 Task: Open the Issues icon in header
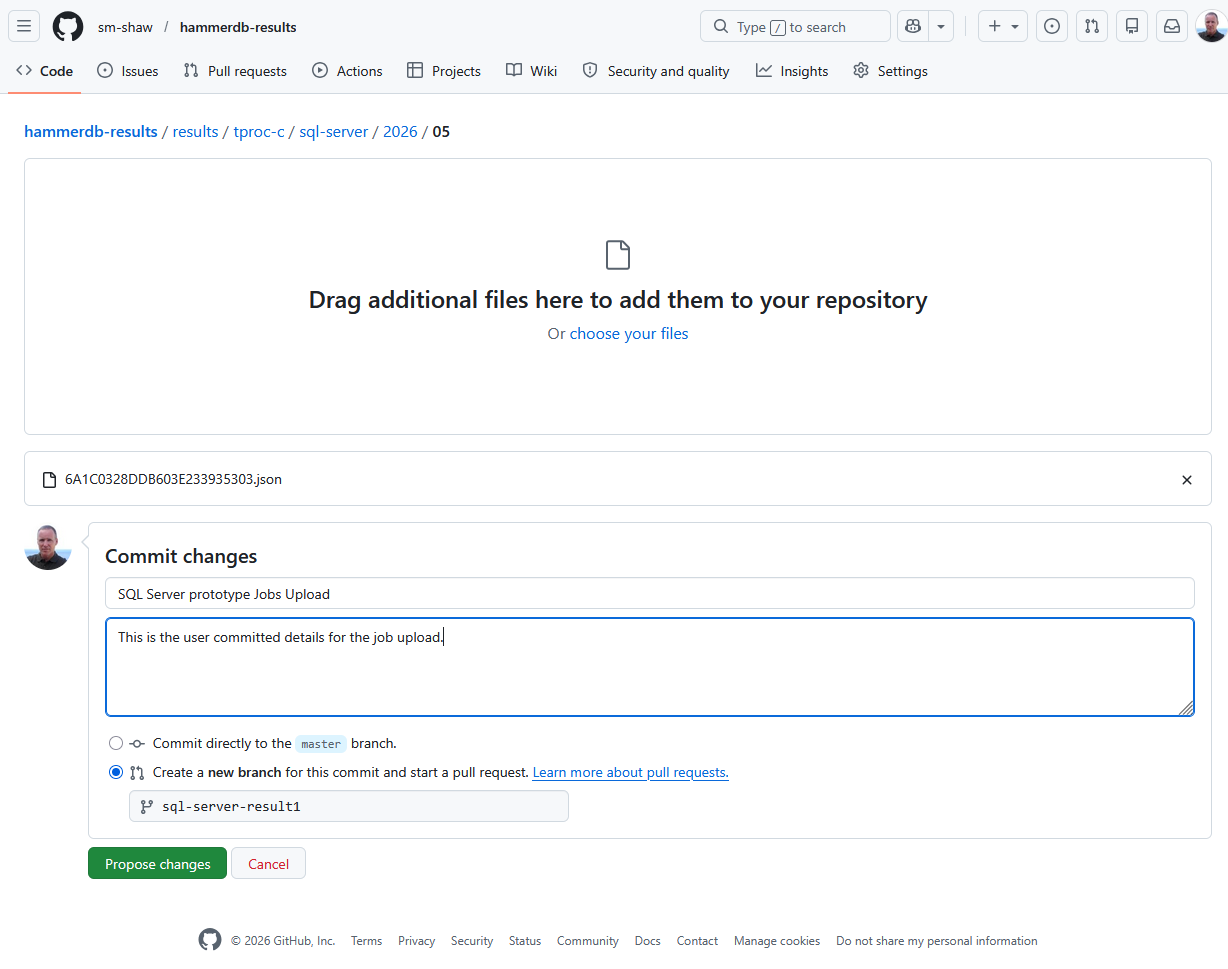point(1052,27)
